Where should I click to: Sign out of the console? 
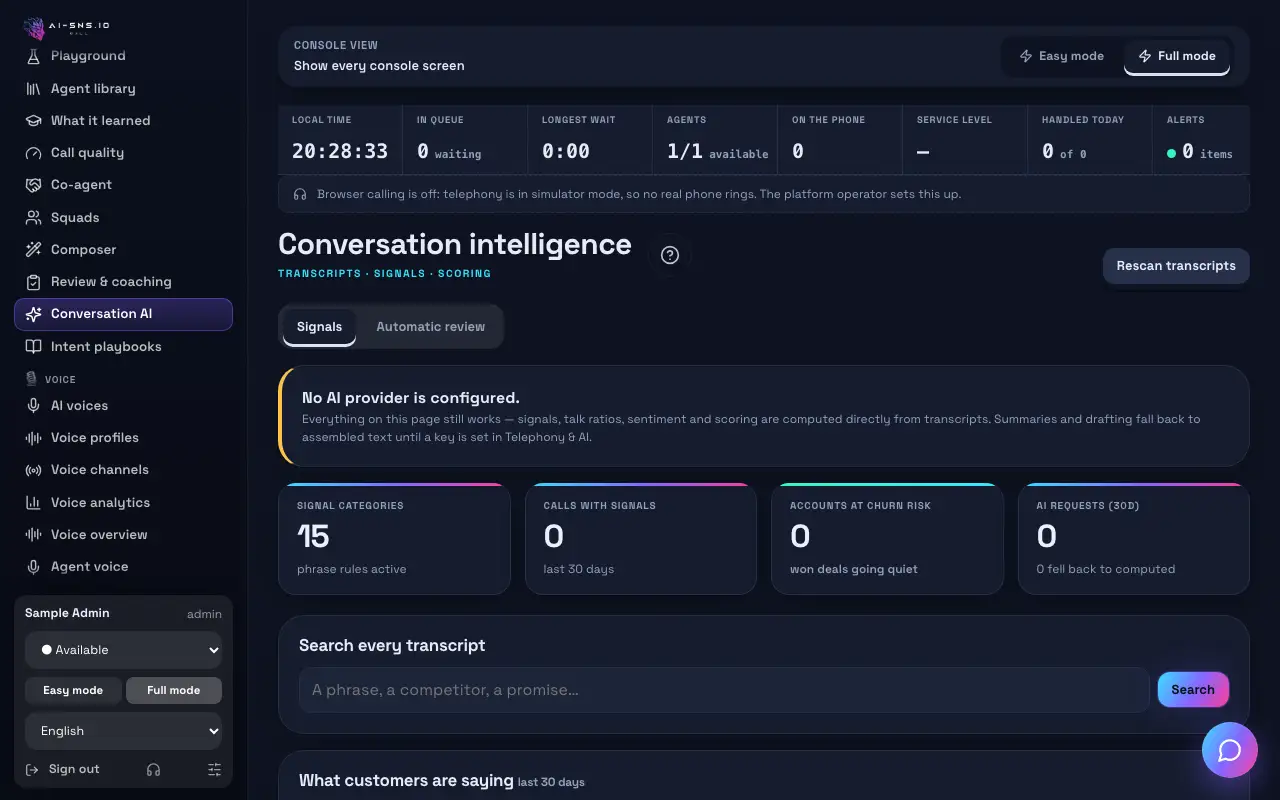[62, 769]
